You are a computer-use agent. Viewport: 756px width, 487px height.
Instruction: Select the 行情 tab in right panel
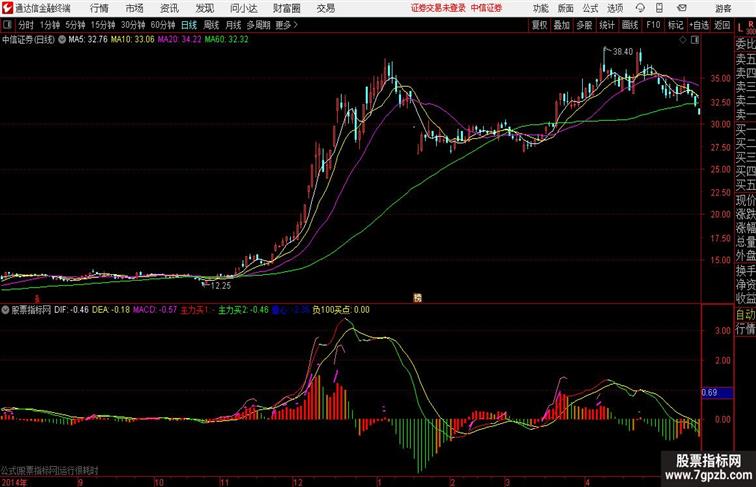pyautogui.click(x=745, y=329)
